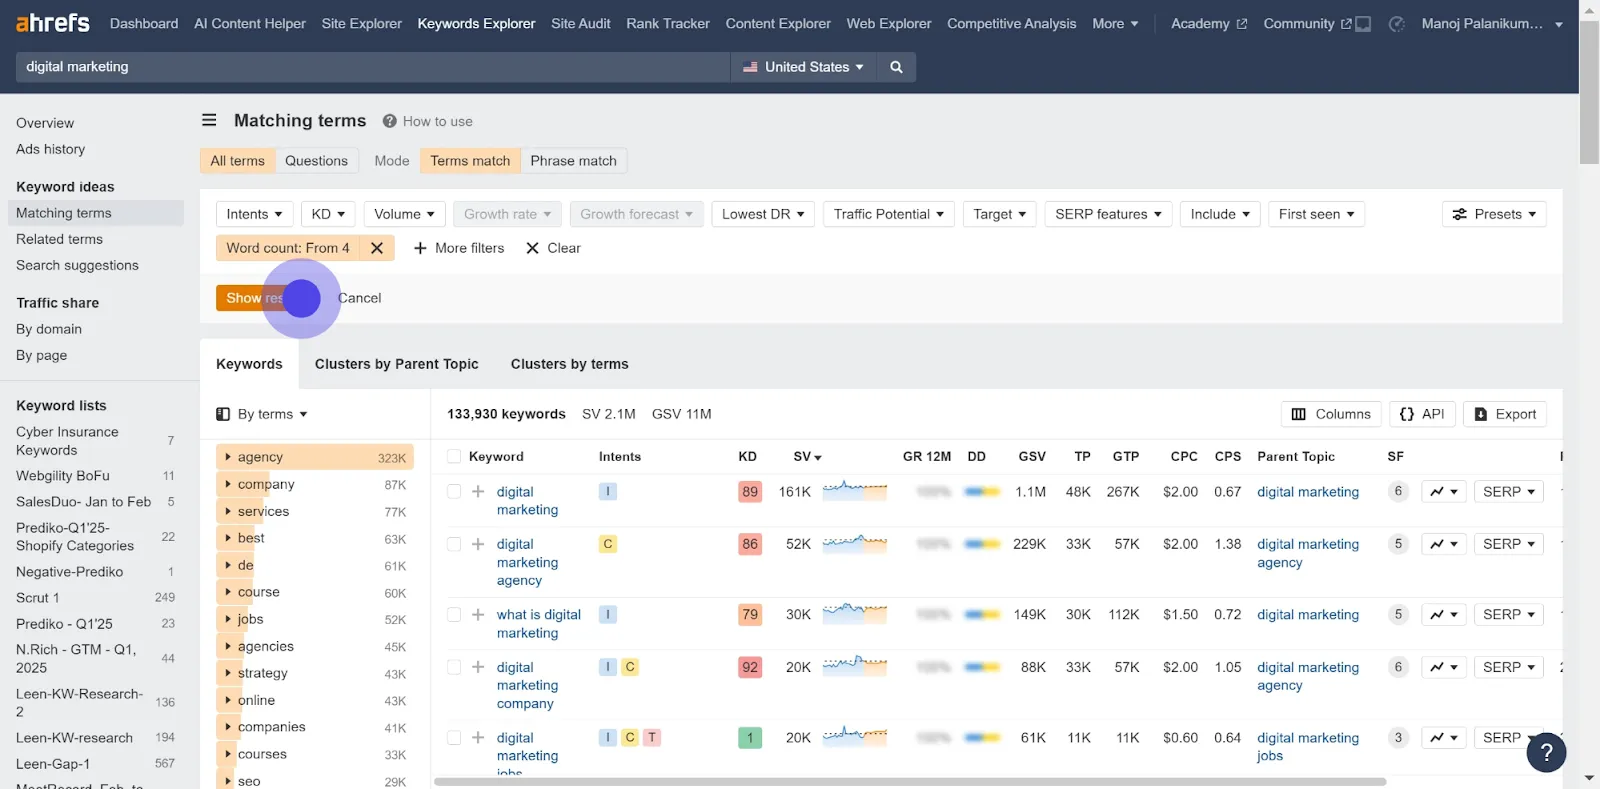Click the plus icon for More filters
The height and width of the screenshot is (789, 1600).
click(x=420, y=248)
